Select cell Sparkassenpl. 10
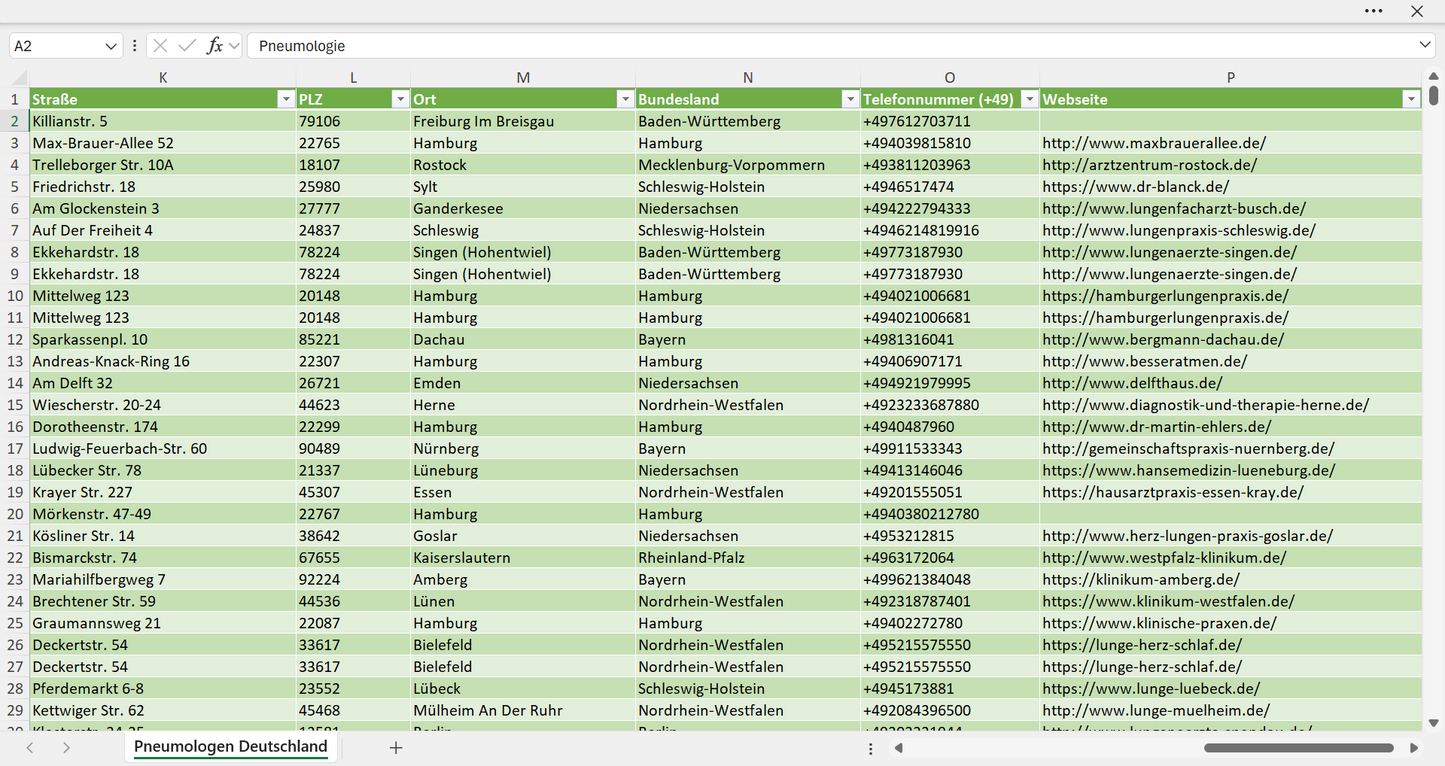The width and height of the screenshot is (1445, 766). point(163,339)
